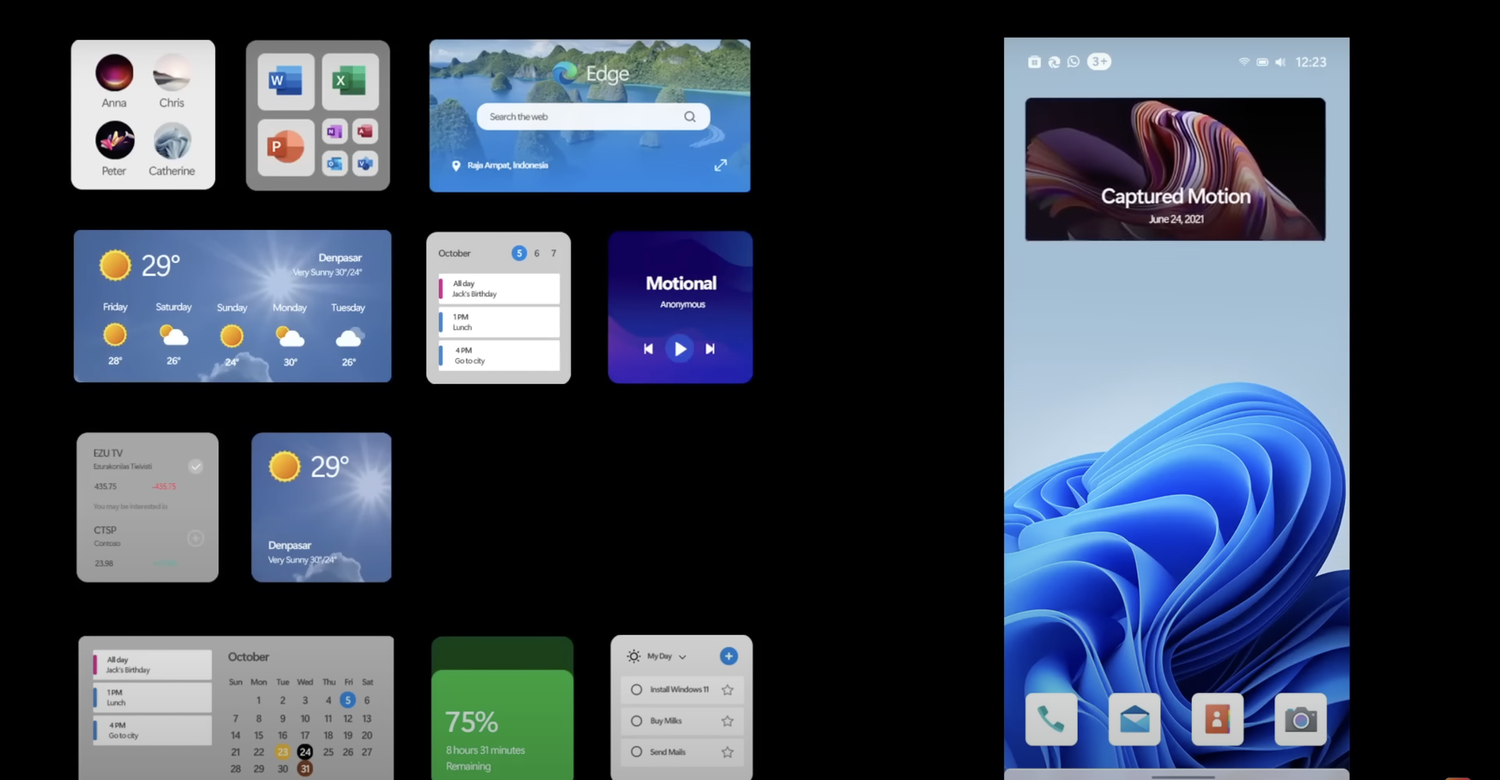The height and width of the screenshot is (780, 1500).
Task: Check off the Buy Milks task
Action: 636,721
